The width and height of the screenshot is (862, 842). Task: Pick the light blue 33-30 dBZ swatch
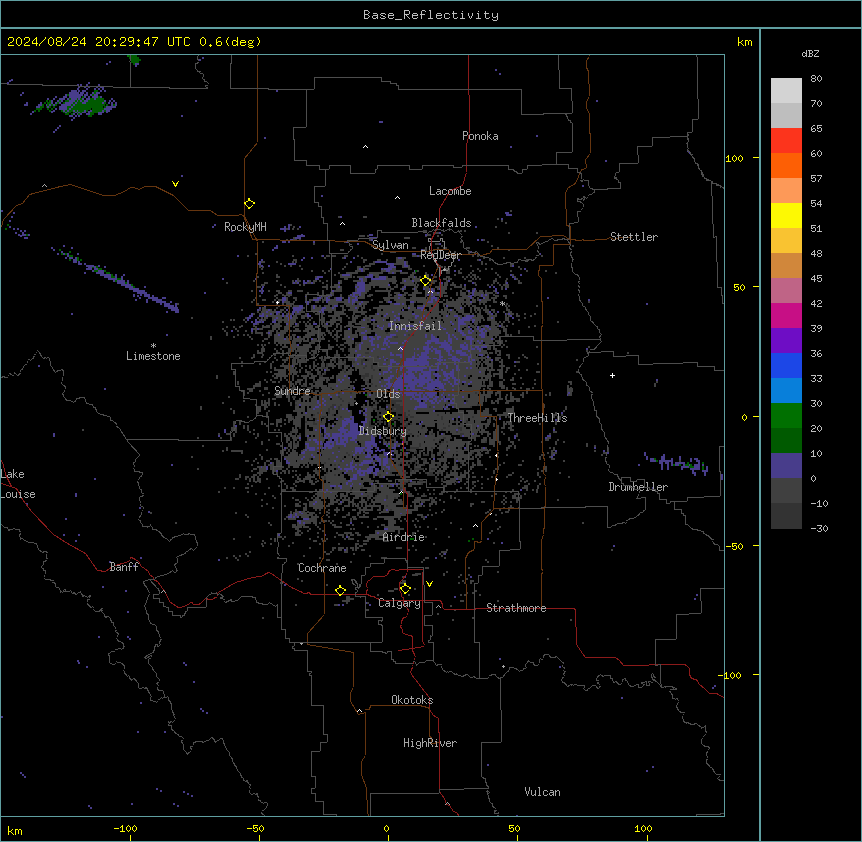[x=786, y=391]
